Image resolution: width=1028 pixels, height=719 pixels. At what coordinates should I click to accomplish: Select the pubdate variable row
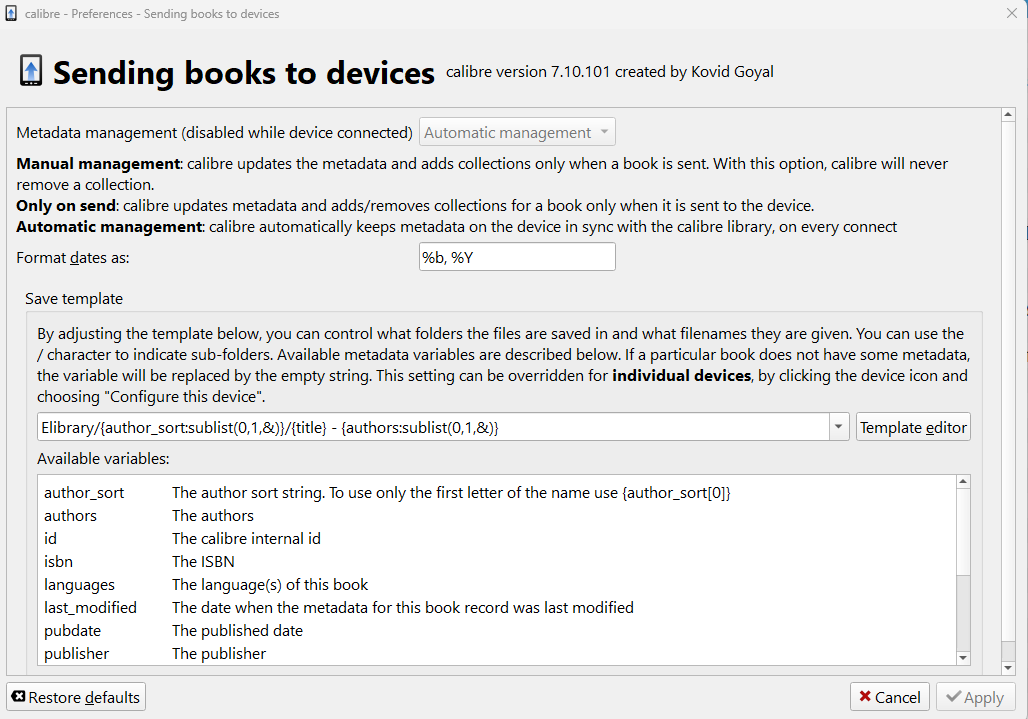pyautogui.click(x=72, y=631)
